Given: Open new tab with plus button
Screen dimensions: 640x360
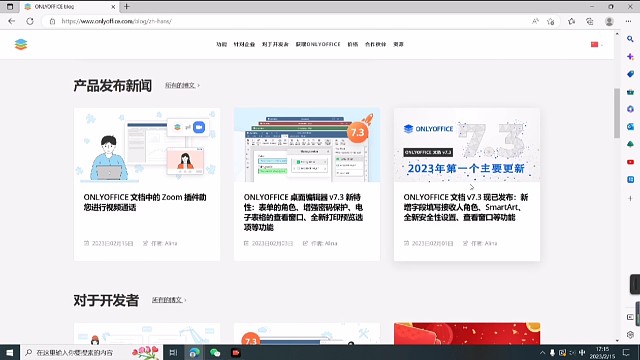Looking at the screenshot, I should tap(127, 7).
